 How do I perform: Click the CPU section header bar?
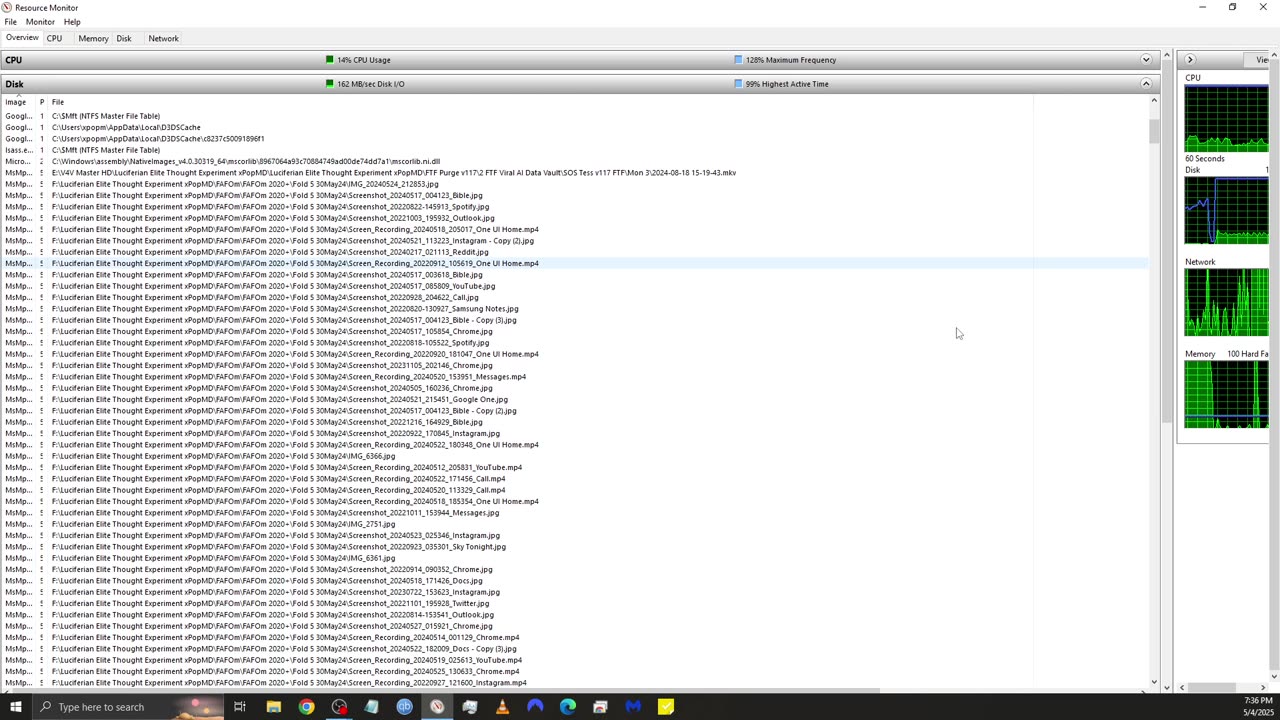[580, 60]
